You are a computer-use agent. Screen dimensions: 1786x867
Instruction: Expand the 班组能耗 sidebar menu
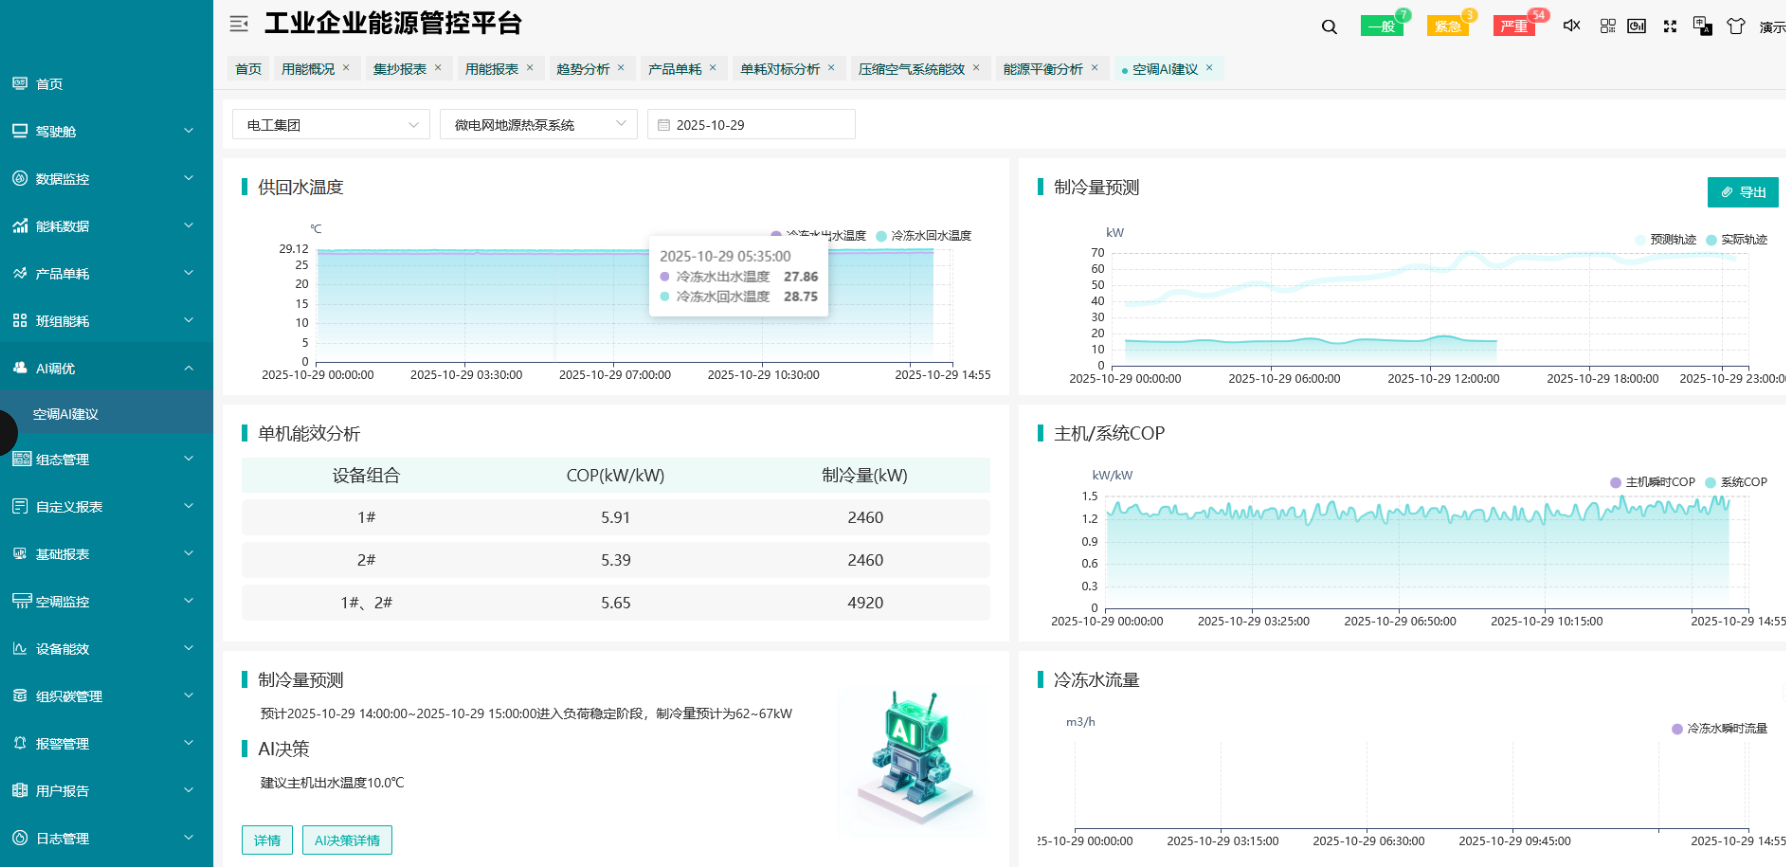pos(106,321)
